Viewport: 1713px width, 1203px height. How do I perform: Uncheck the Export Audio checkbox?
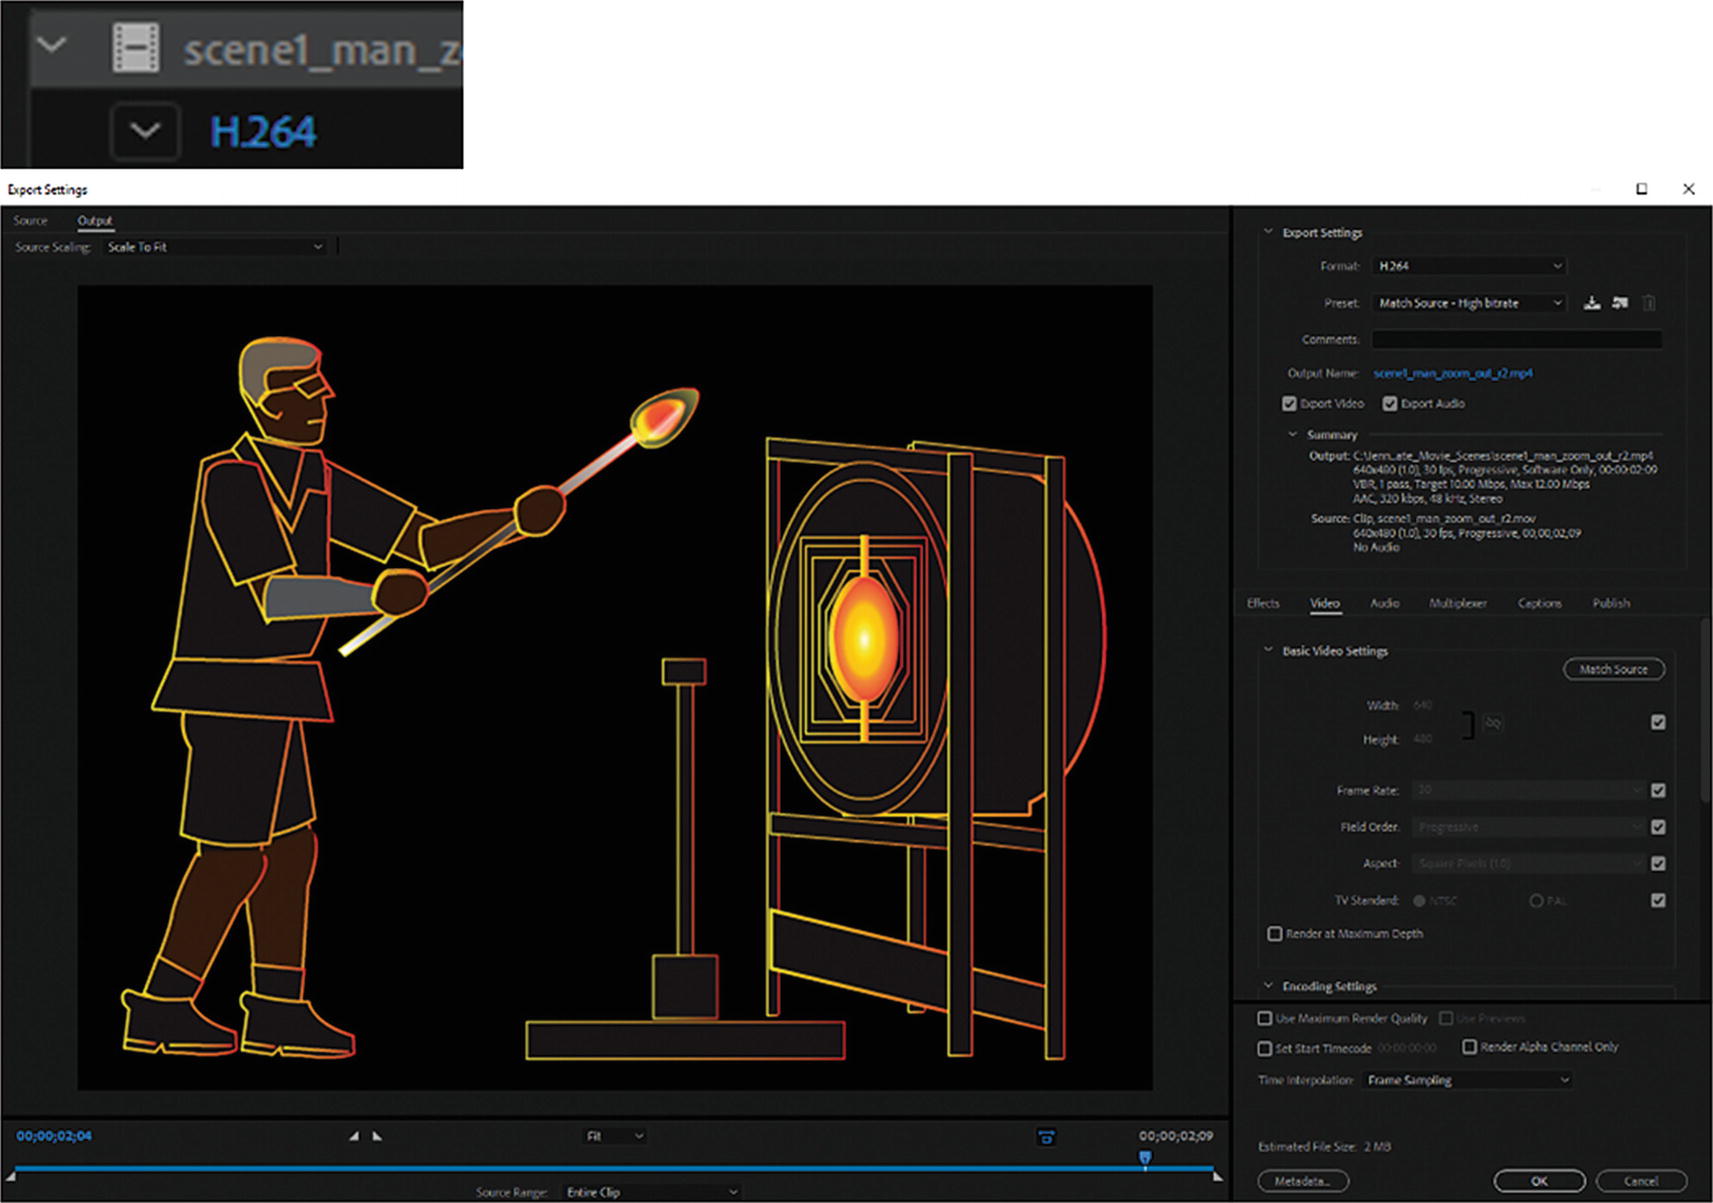click(x=1389, y=404)
